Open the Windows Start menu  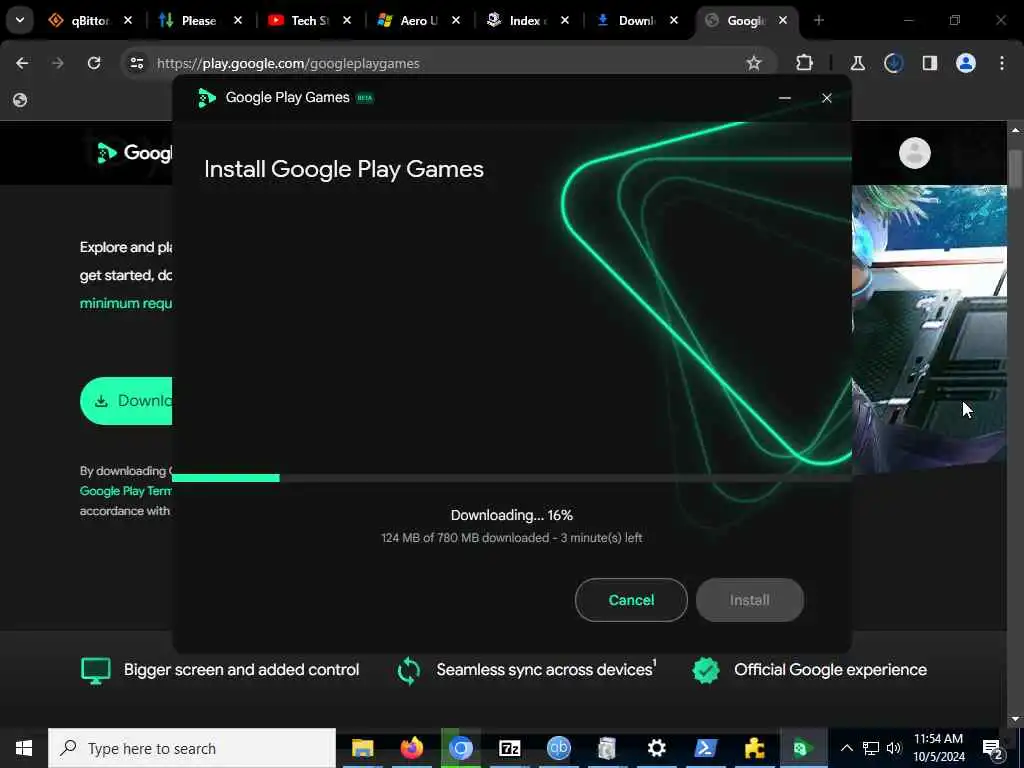[x=24, y=748]
